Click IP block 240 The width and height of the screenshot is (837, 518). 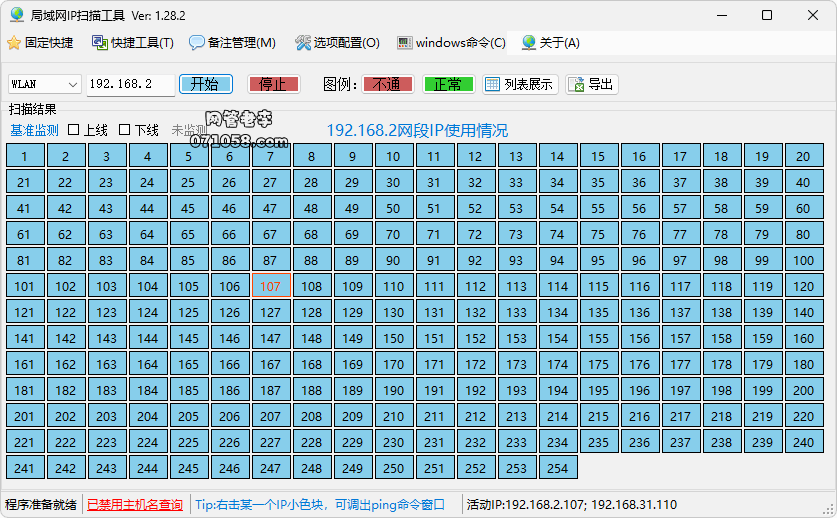pos(804,442)
